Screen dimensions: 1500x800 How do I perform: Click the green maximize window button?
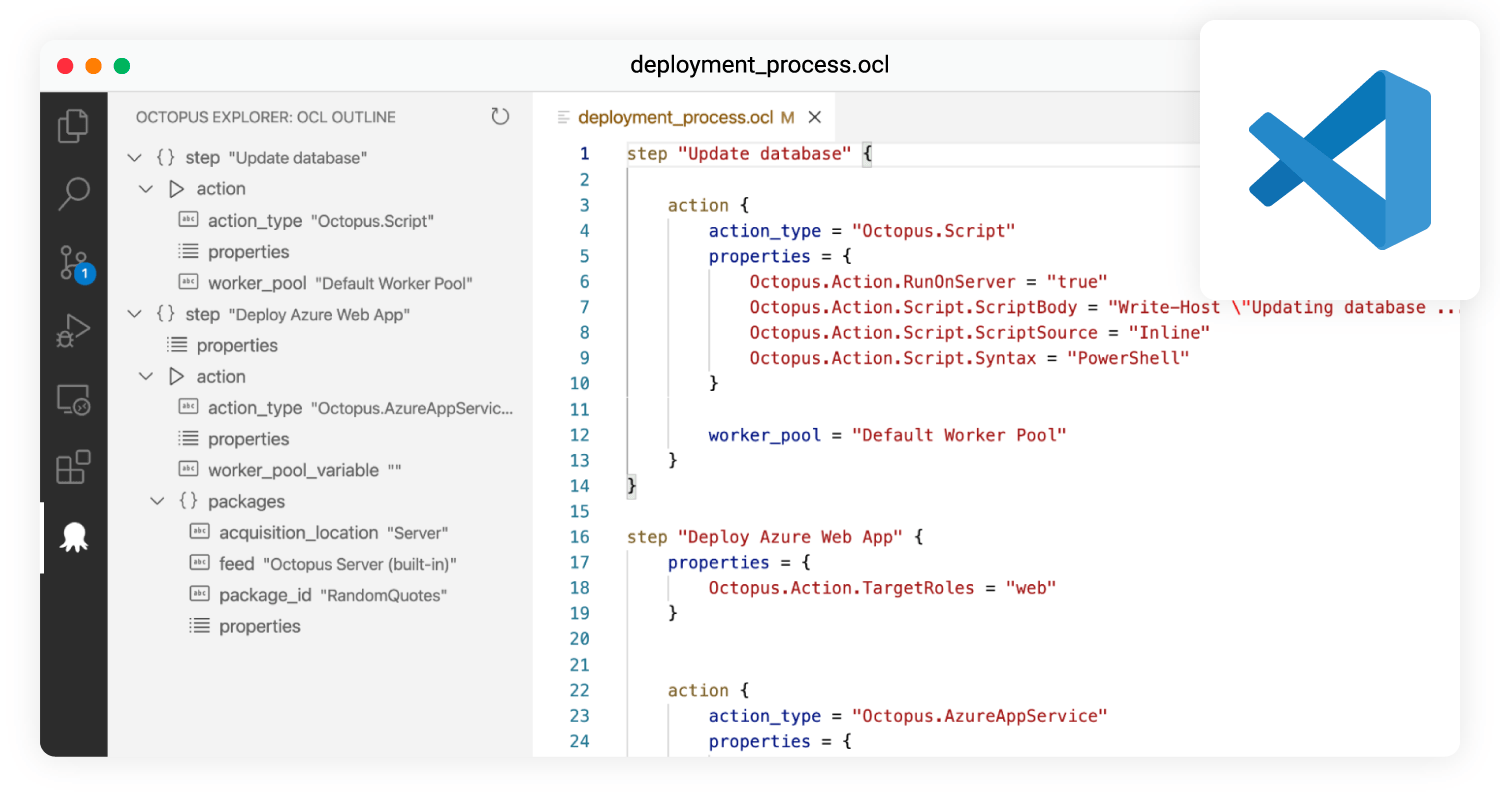point(122,66)
